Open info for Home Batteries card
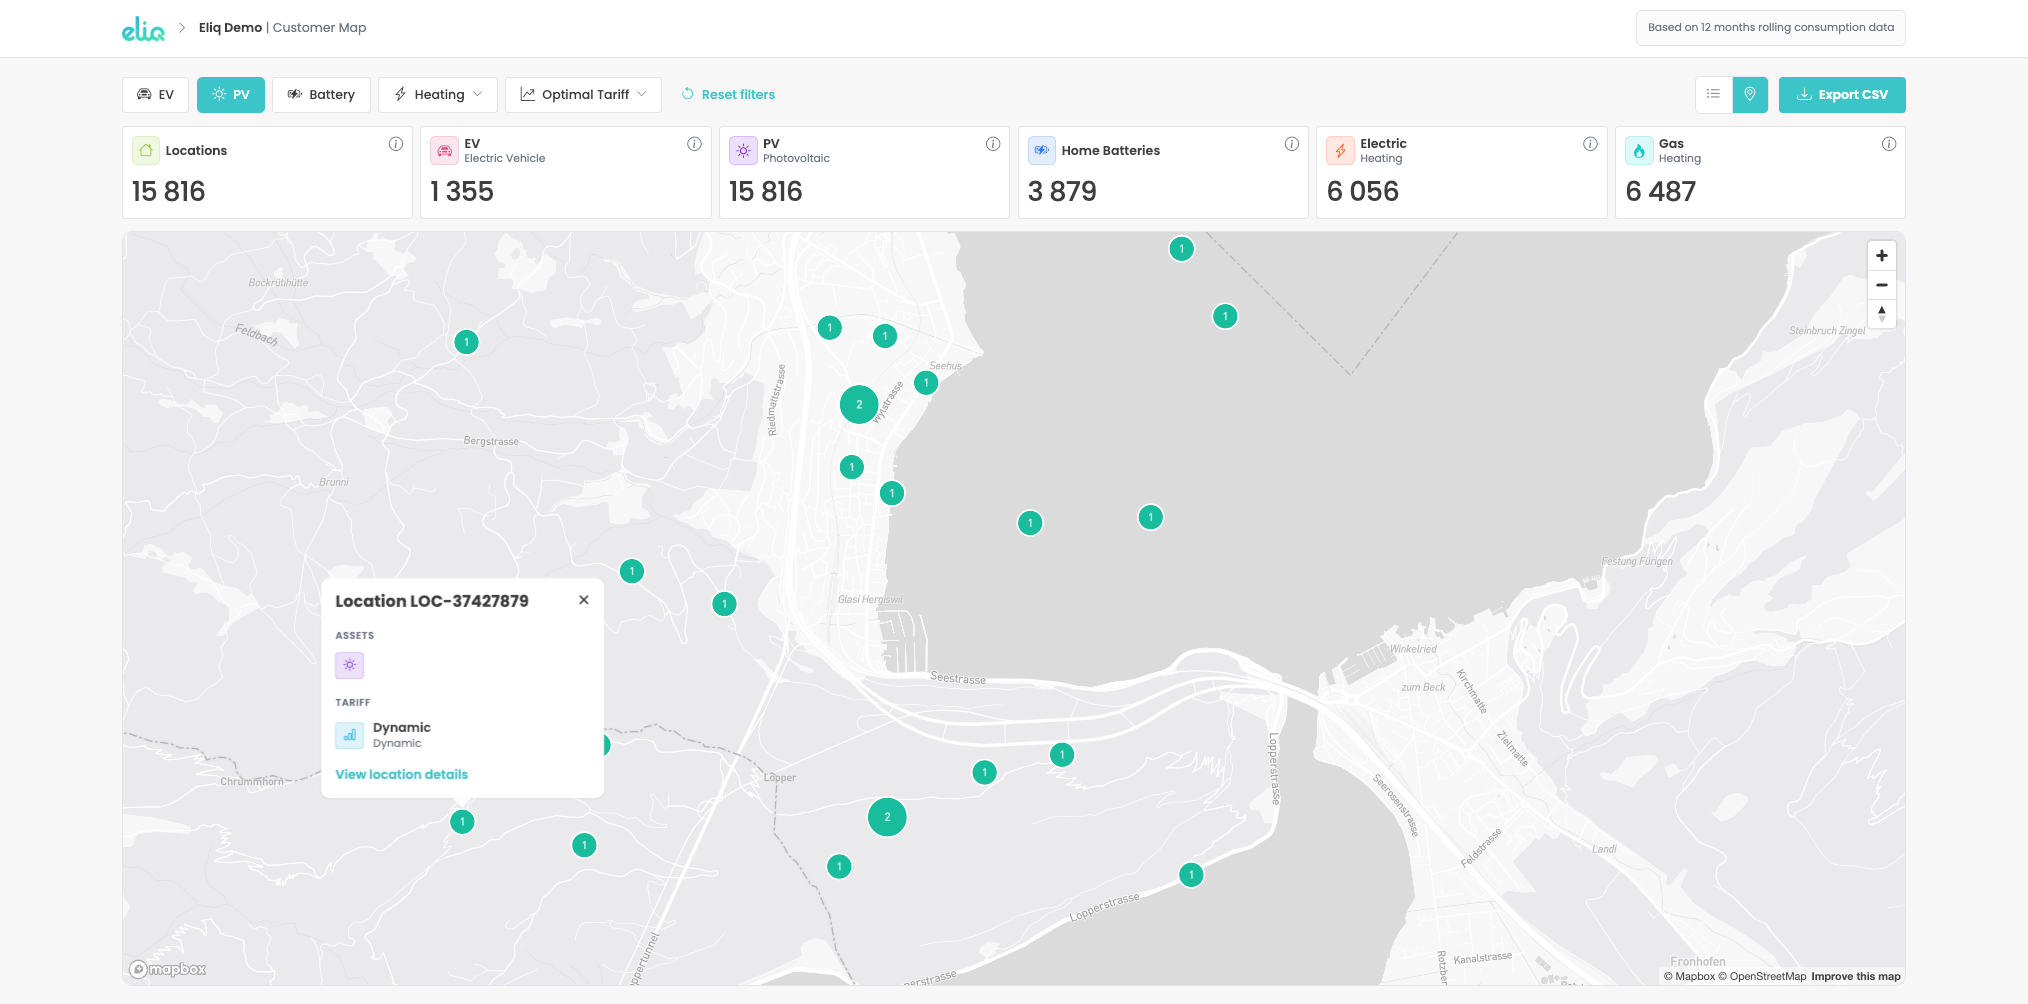This screenshot has height=1004, width=2028. 1292,144
